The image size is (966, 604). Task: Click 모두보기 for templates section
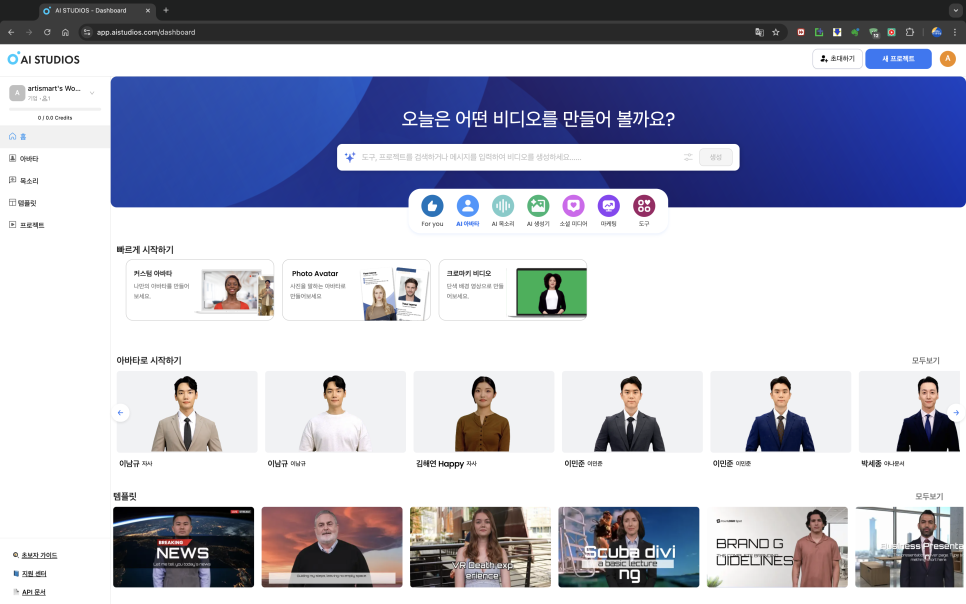point(929,496)
